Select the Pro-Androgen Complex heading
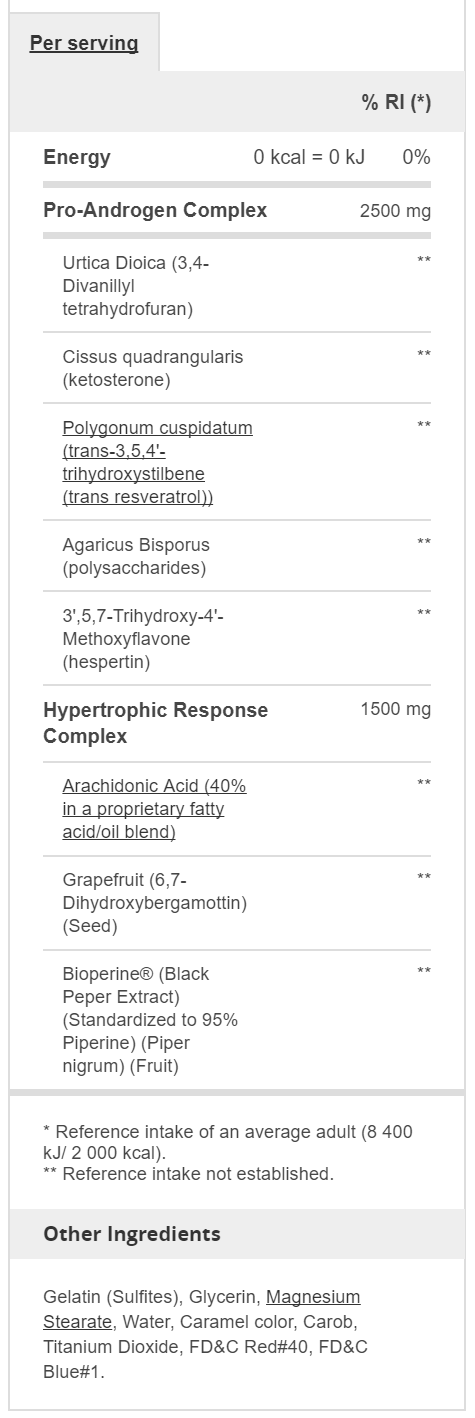The image size is (475, 1418). tap(155, 210)
